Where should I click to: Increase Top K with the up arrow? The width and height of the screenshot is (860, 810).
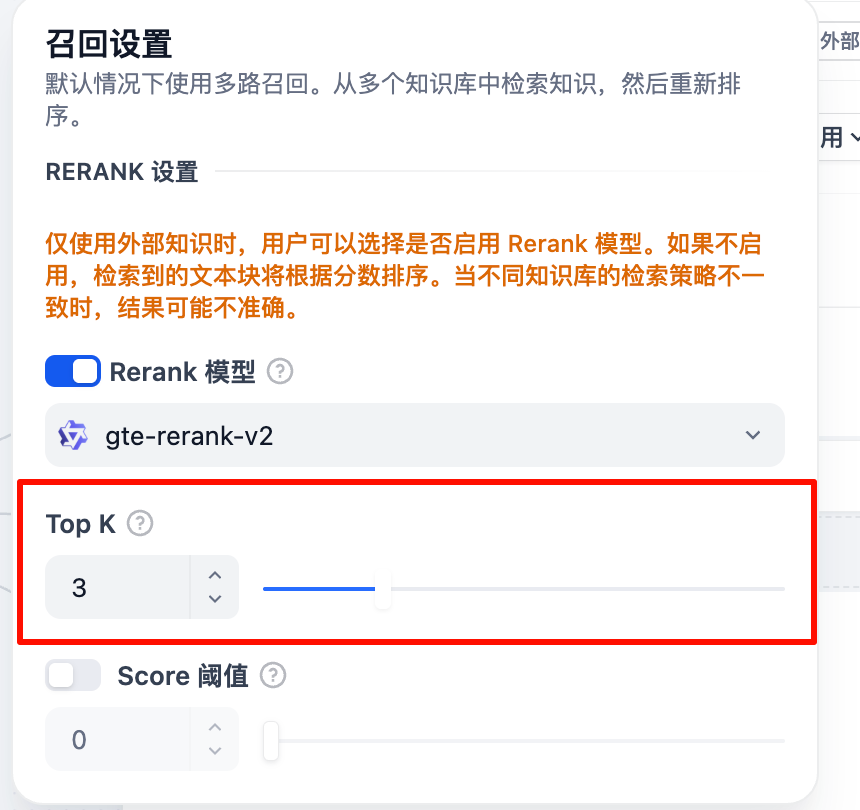click(x=214, y=576)
